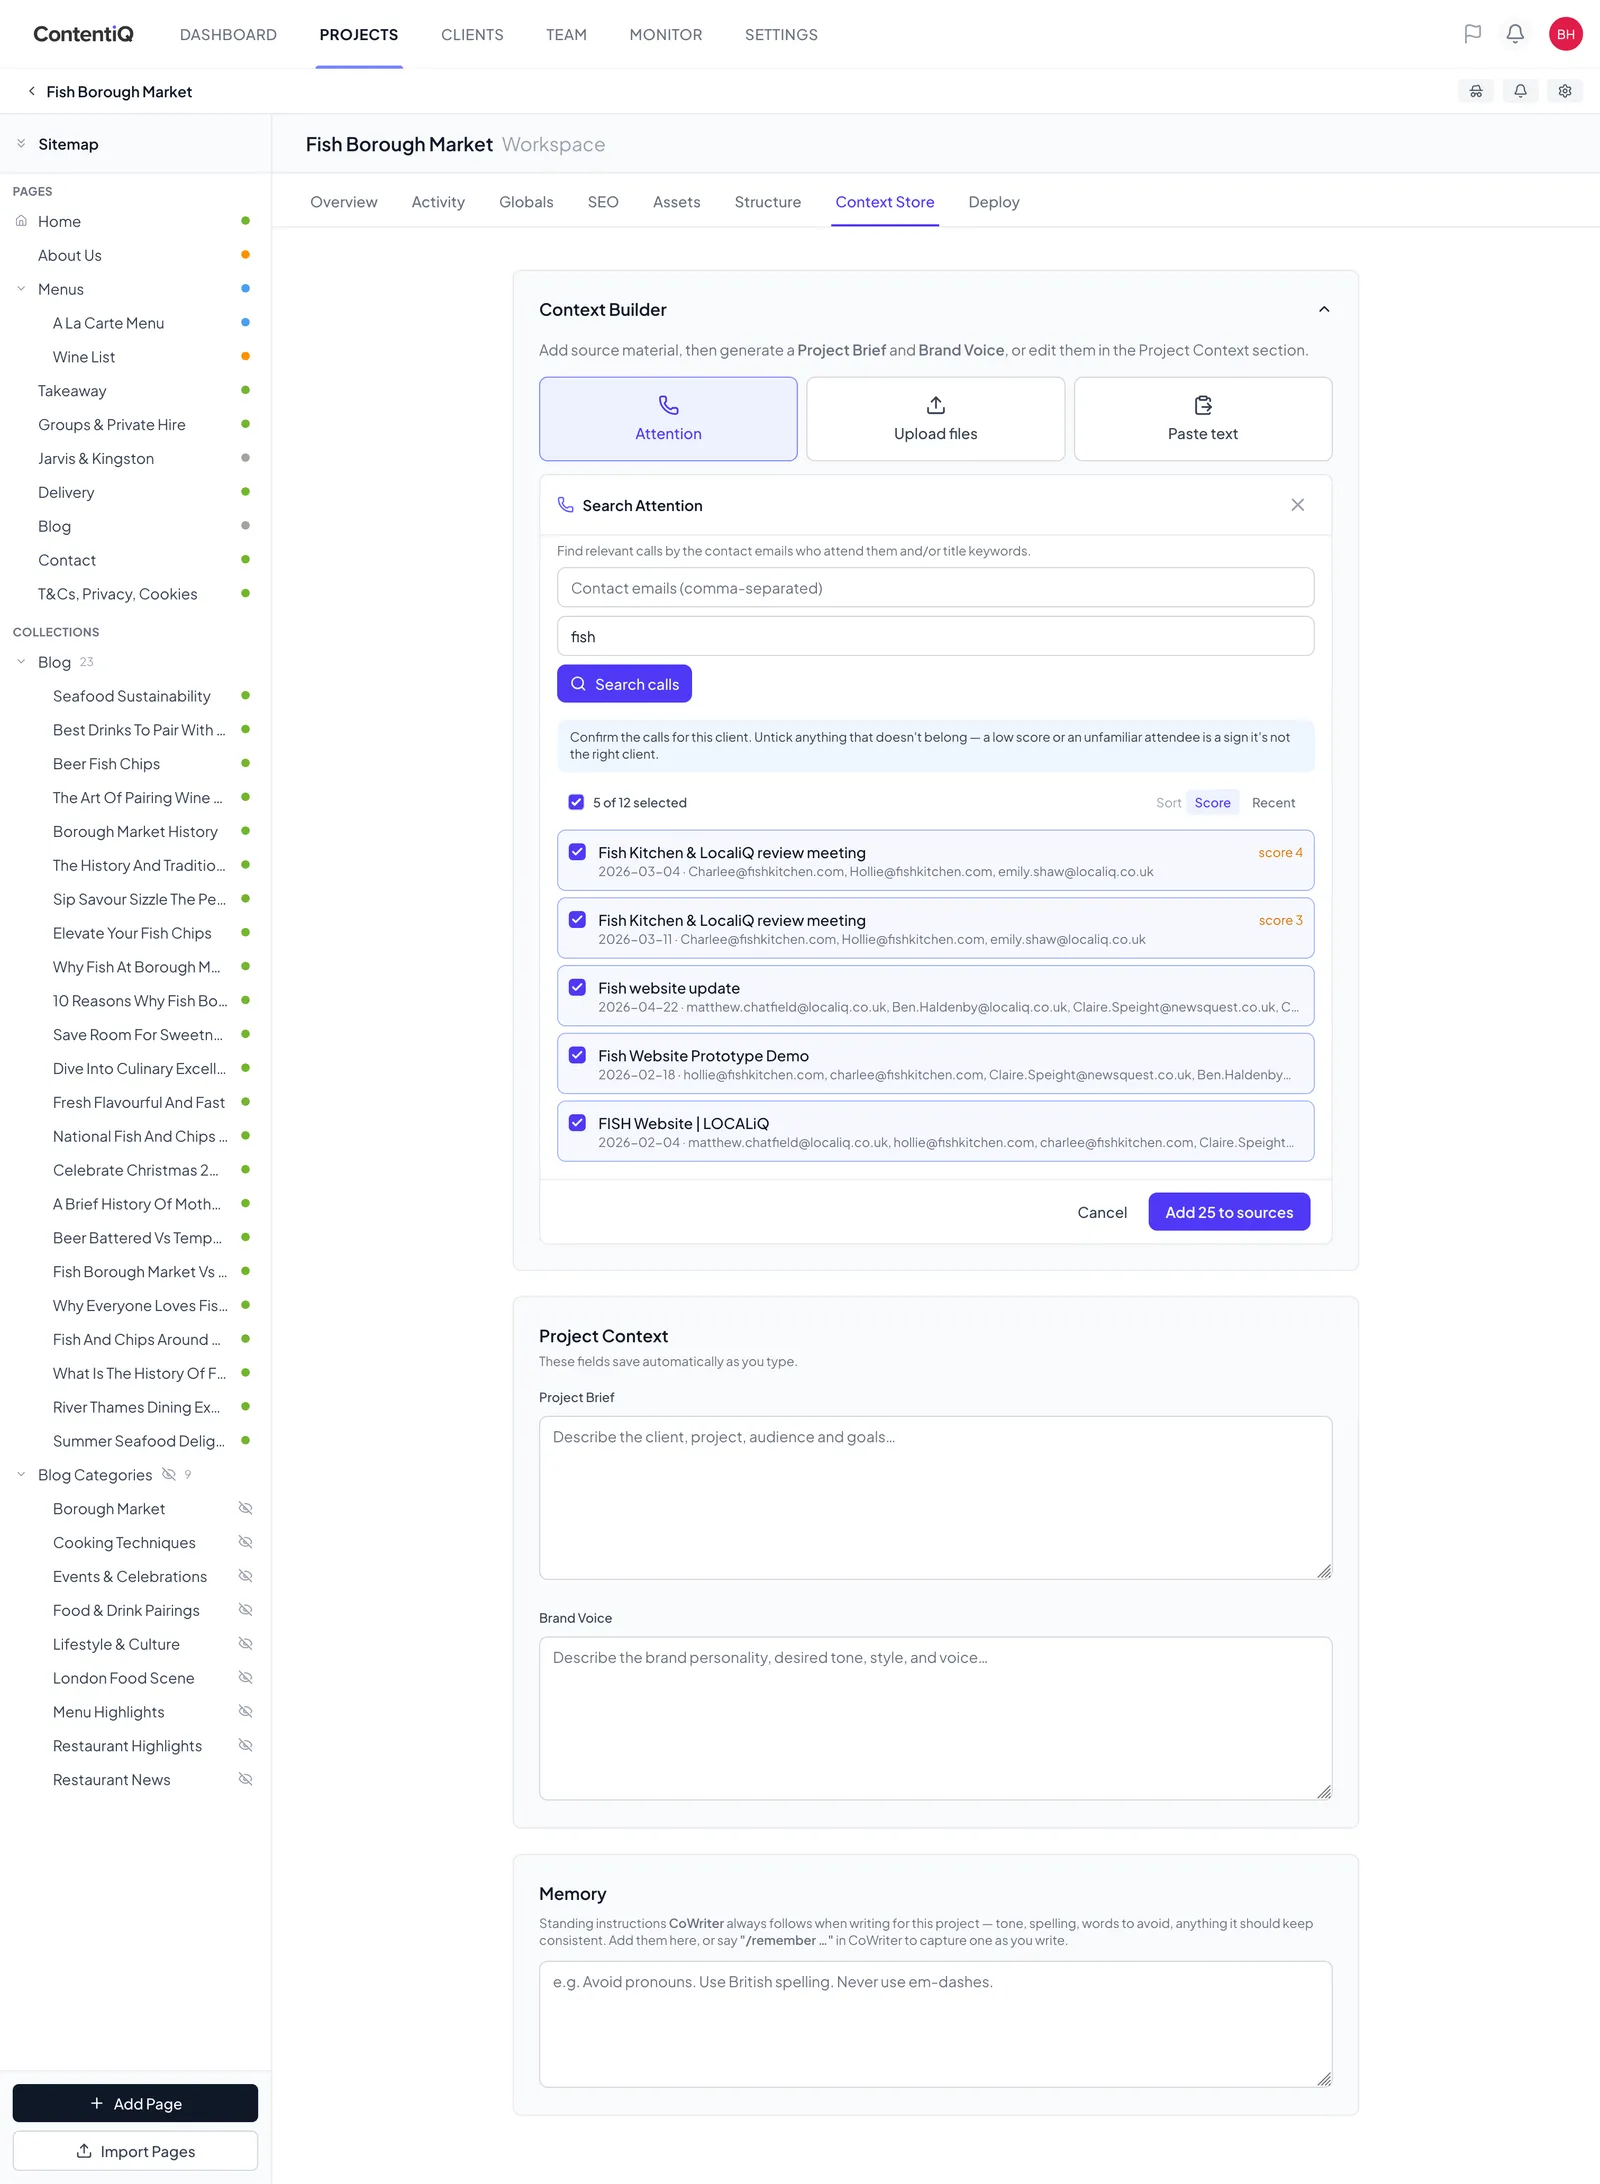Screen dimensions: 1600x2184
Task: Toggle visibility of Events & Celebrations category
Action: (x=245, y=1576)
